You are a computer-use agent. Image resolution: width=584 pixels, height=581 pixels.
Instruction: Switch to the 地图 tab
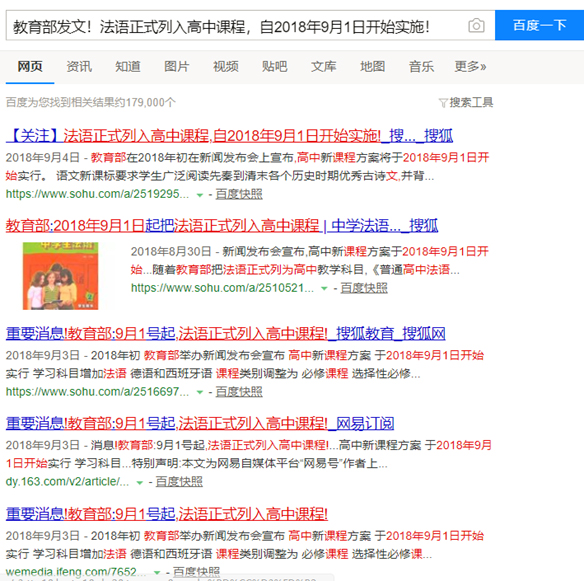pos(372,67)
